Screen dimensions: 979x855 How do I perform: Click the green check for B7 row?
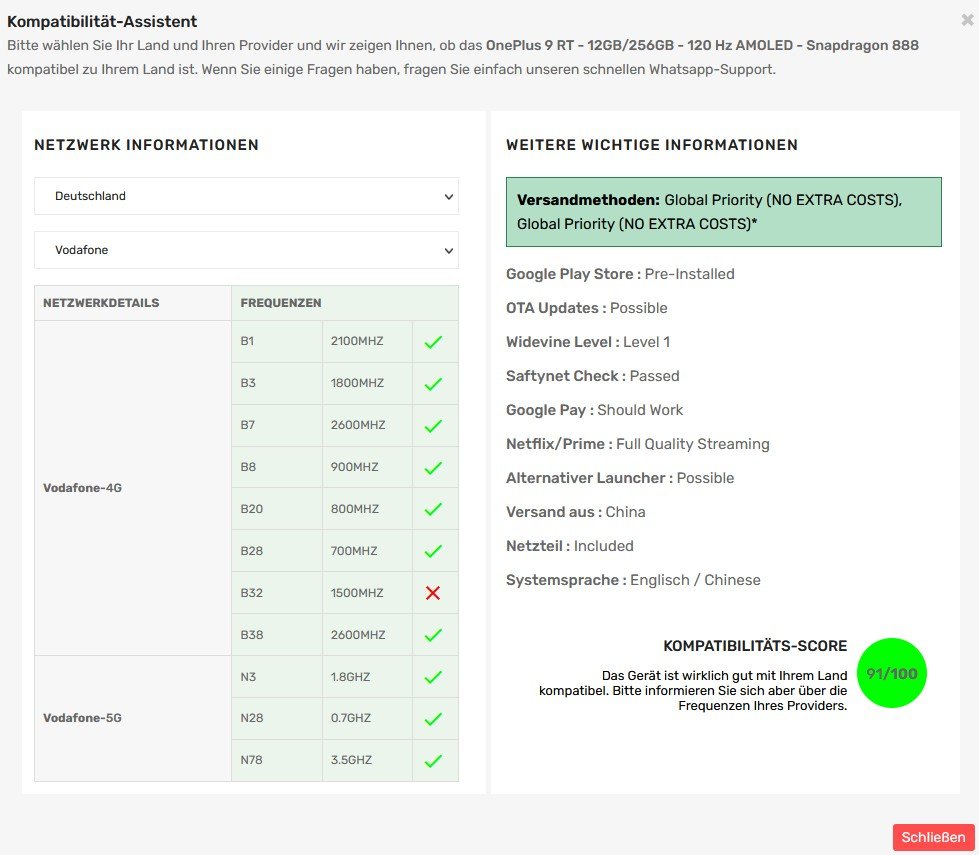pos(433,425)
